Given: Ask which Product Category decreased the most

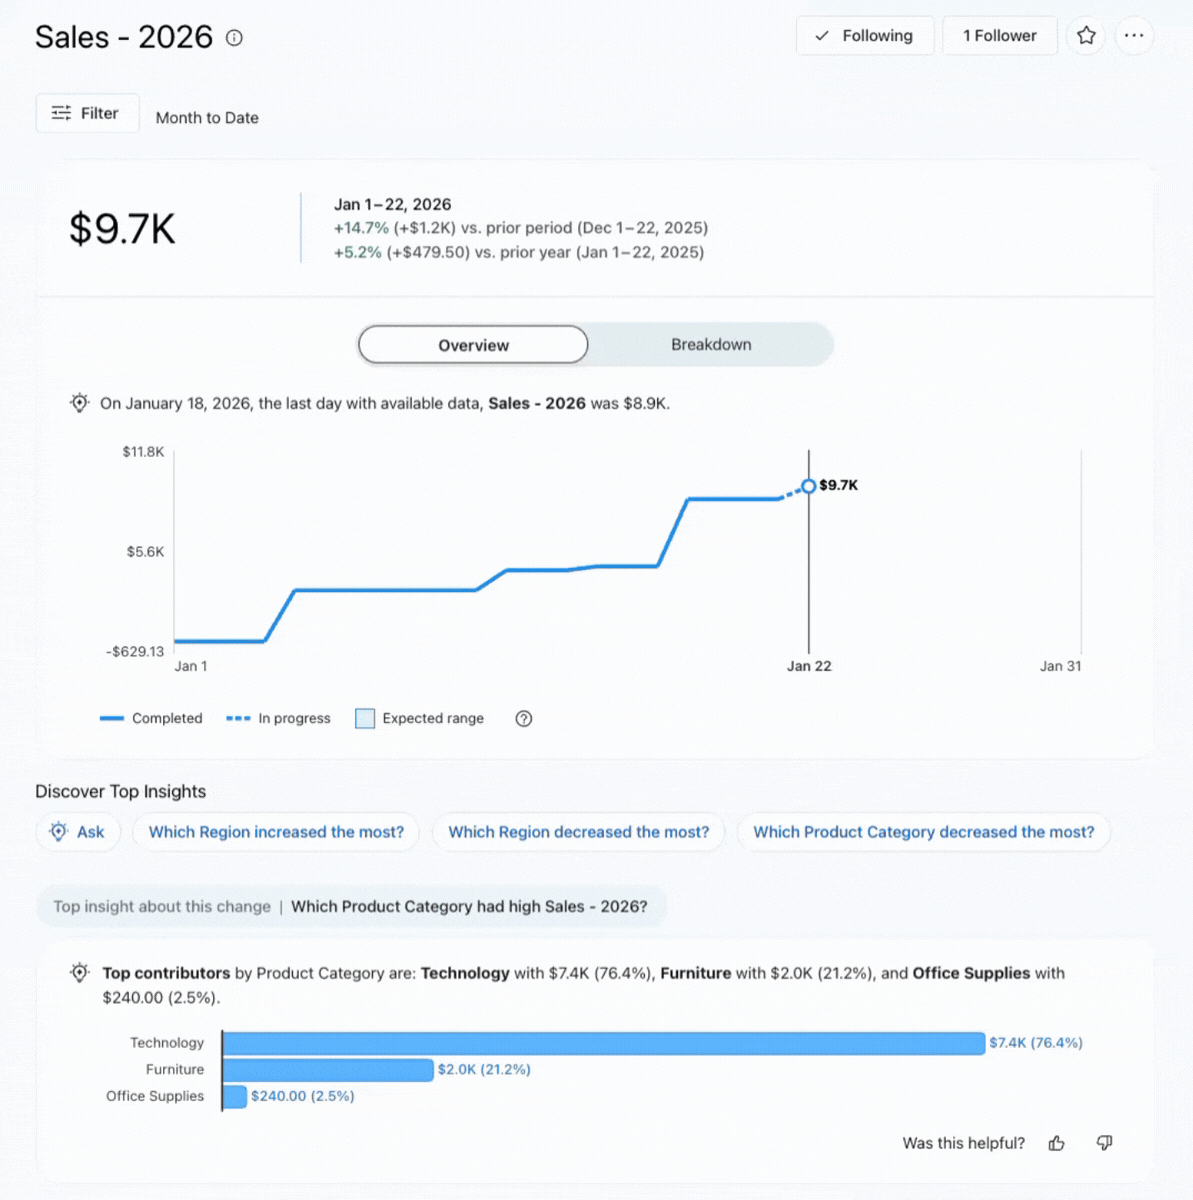Looking at the screenshot, I should point(923,832).
